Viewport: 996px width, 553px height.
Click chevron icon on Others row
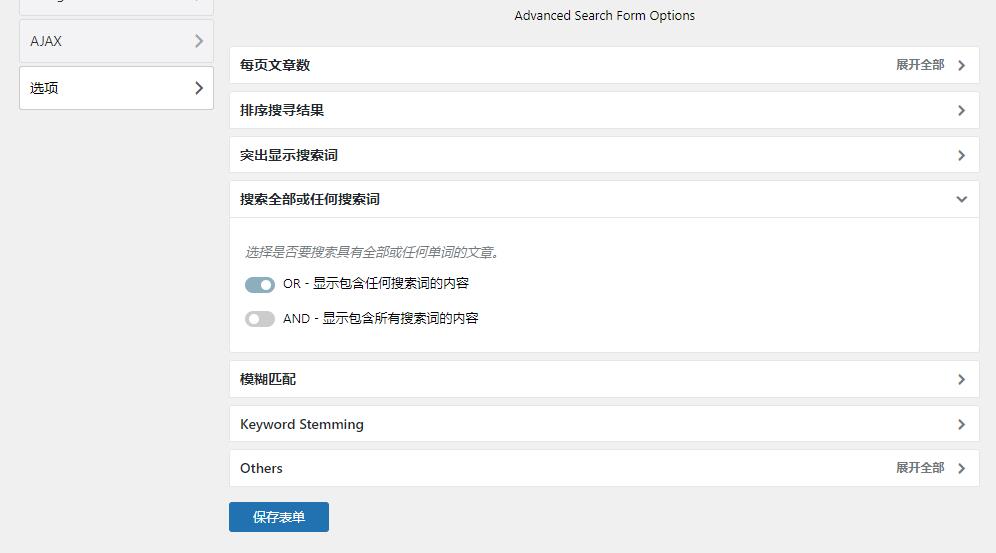(x=961, y=469)
